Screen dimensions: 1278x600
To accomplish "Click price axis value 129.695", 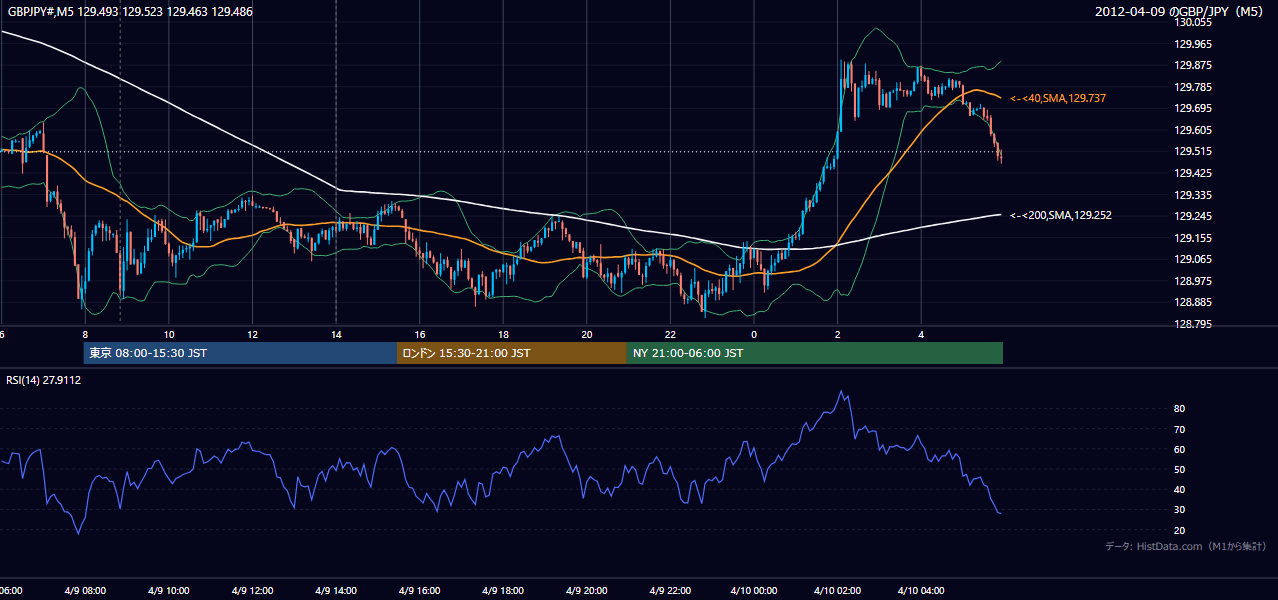I will click(x=1194, y=108).
